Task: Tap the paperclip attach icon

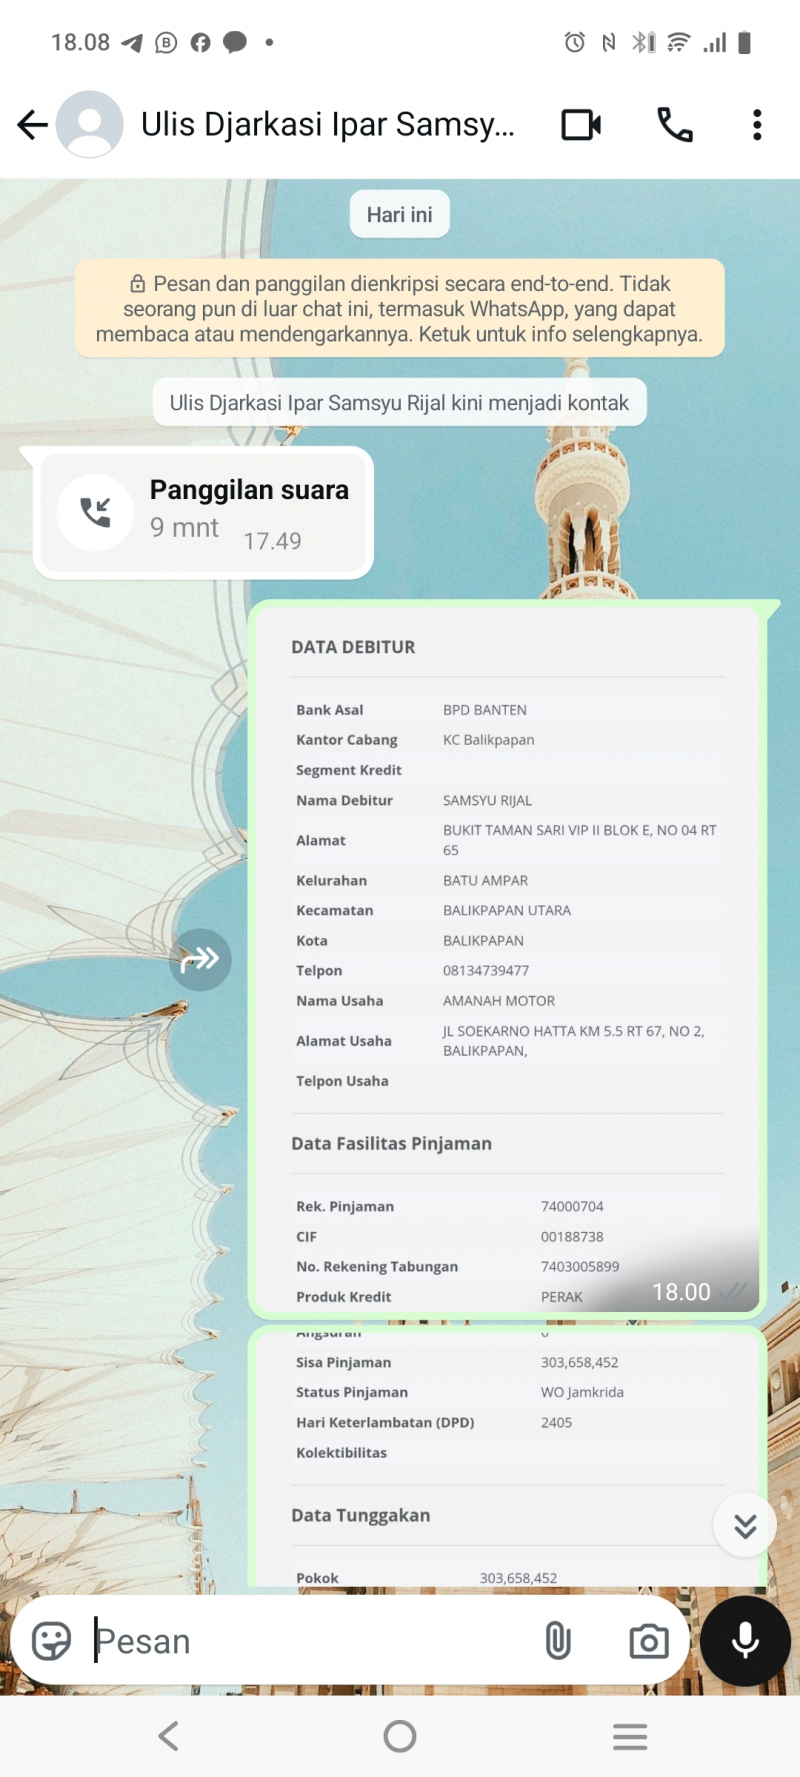Action: pos(558,1641)
